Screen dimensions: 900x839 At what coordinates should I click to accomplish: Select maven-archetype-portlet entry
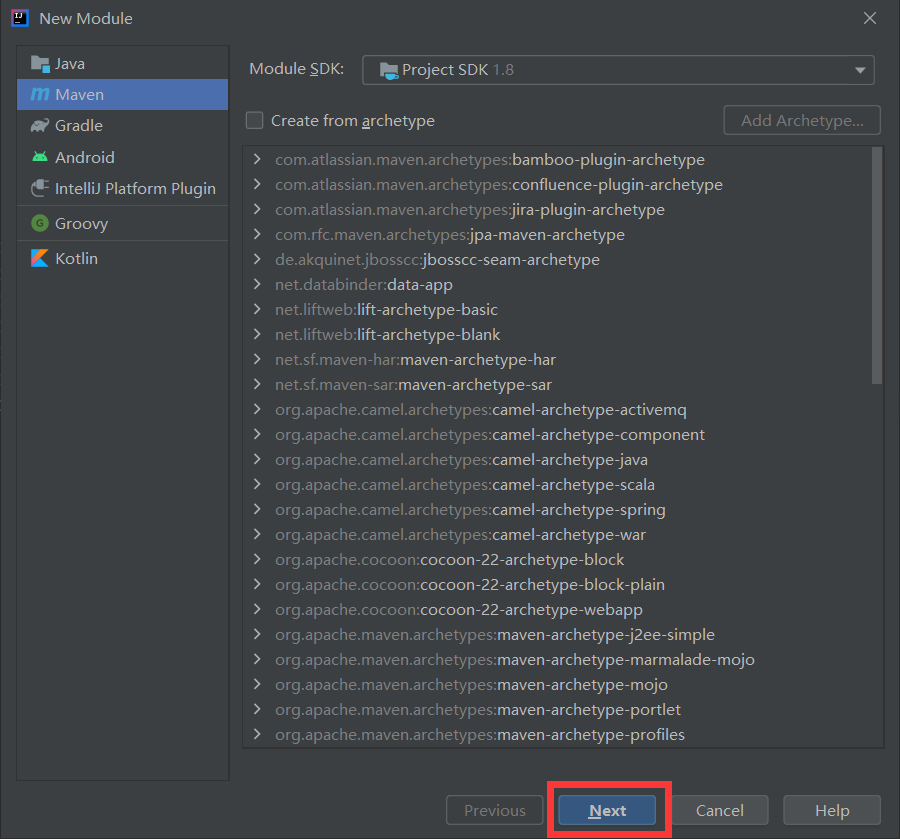478,709
